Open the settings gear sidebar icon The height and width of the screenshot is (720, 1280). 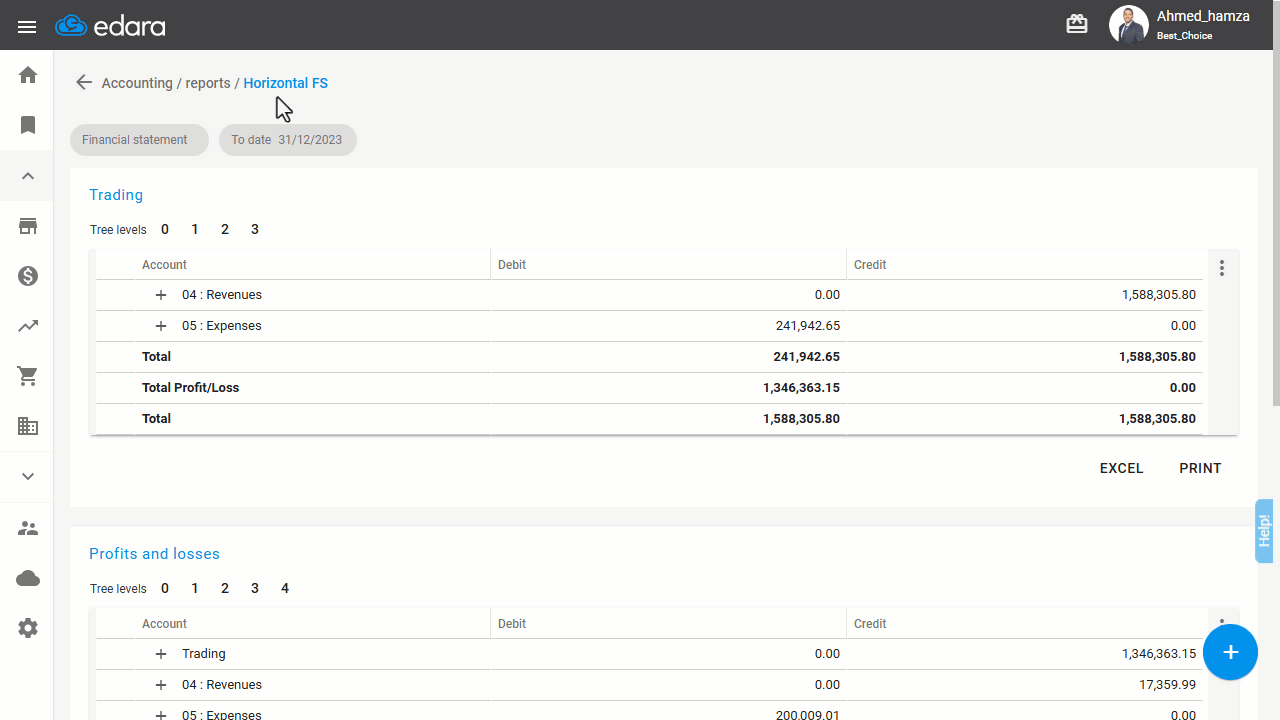pos(28,628)
